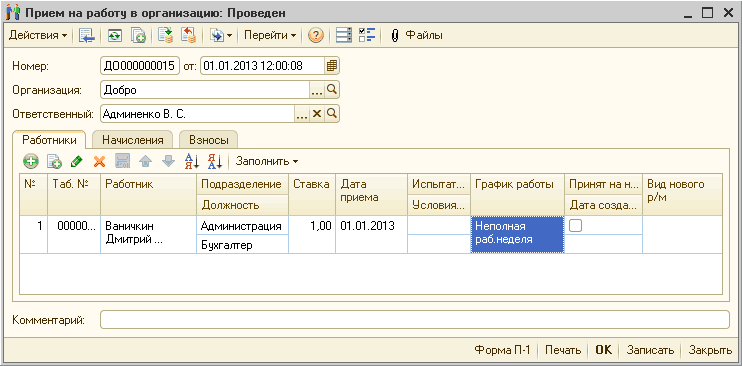The height and width of the screenshot is (366, 742).
Task: Click the Организация field containing Добро
Action: pyautogui.click(x=205, y=89)
